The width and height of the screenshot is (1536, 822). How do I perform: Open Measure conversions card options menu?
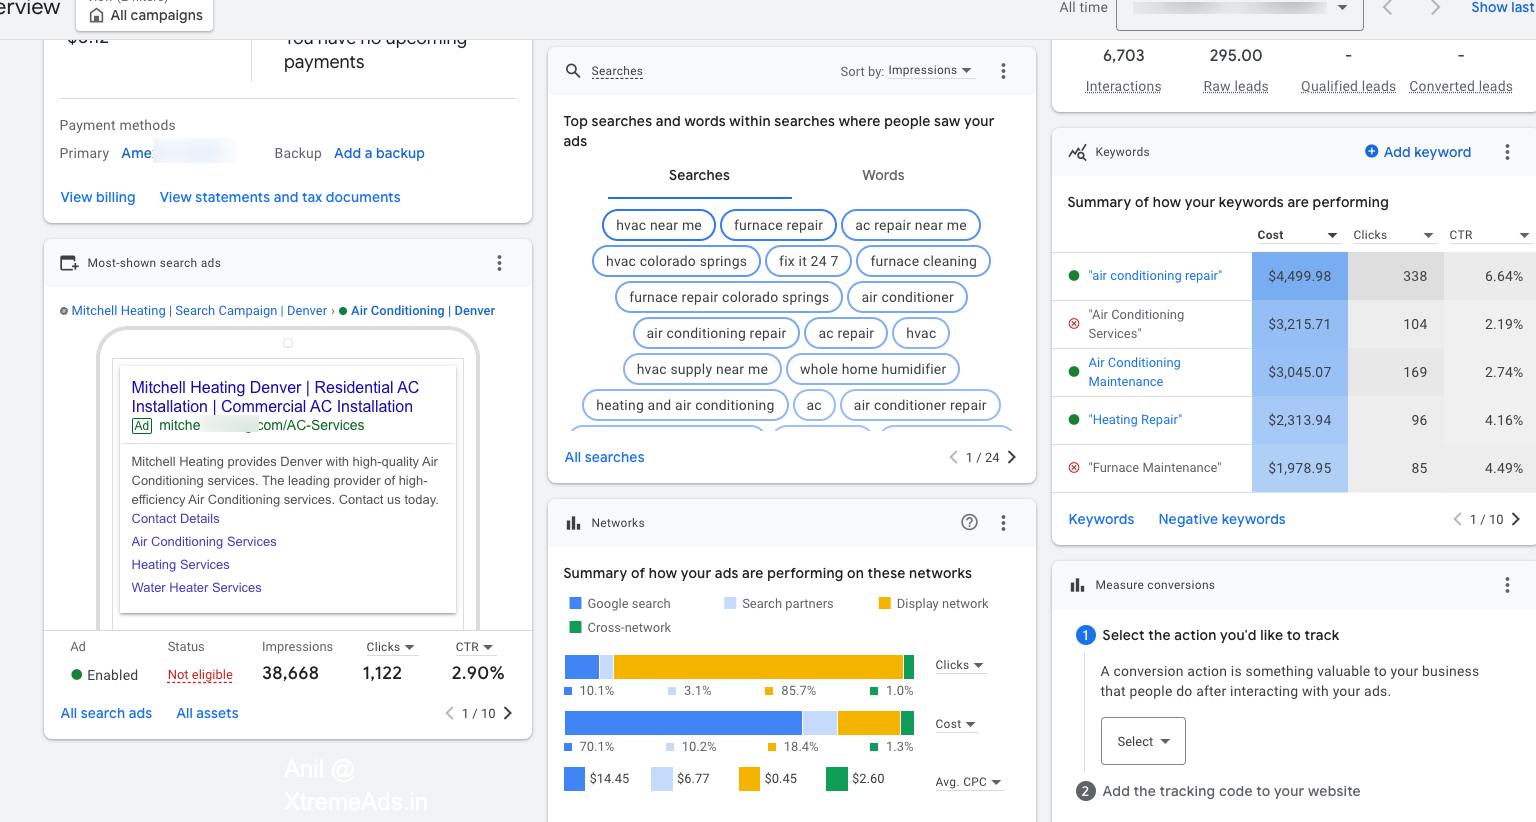tap(1507, 585)
